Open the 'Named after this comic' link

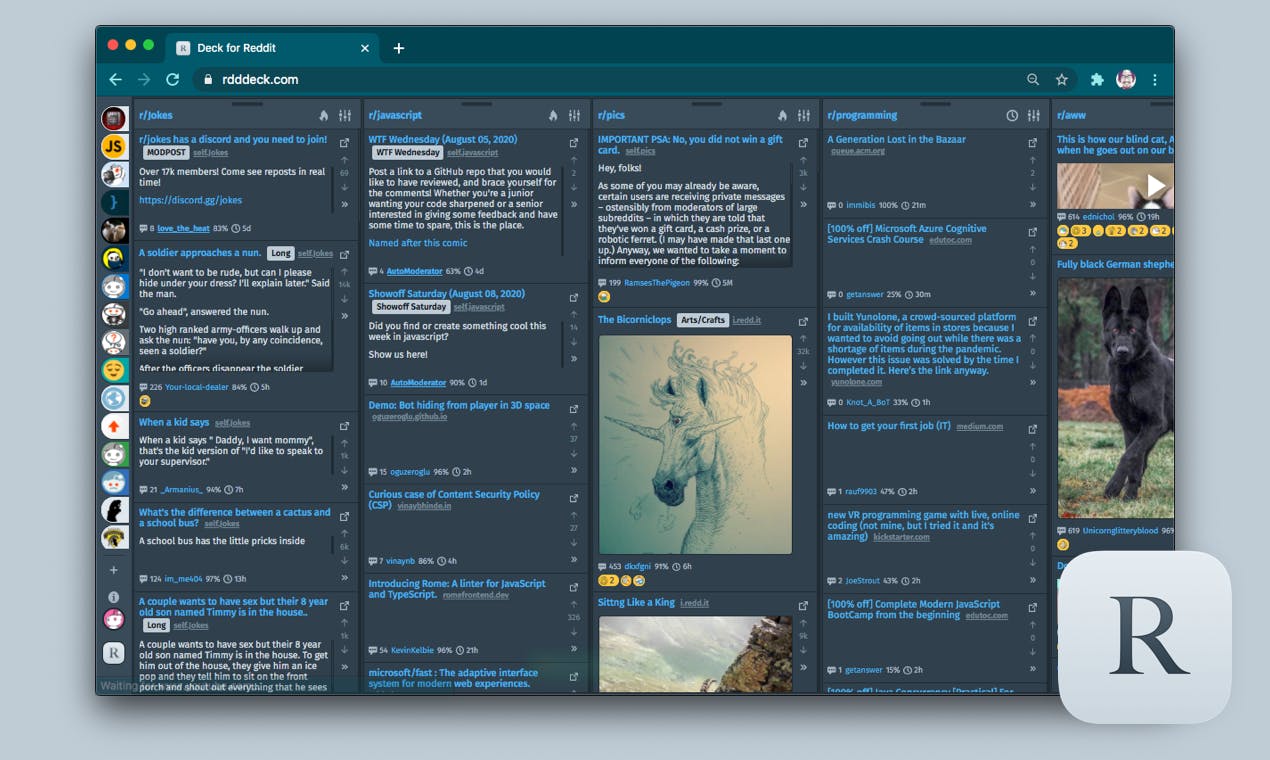417,243
